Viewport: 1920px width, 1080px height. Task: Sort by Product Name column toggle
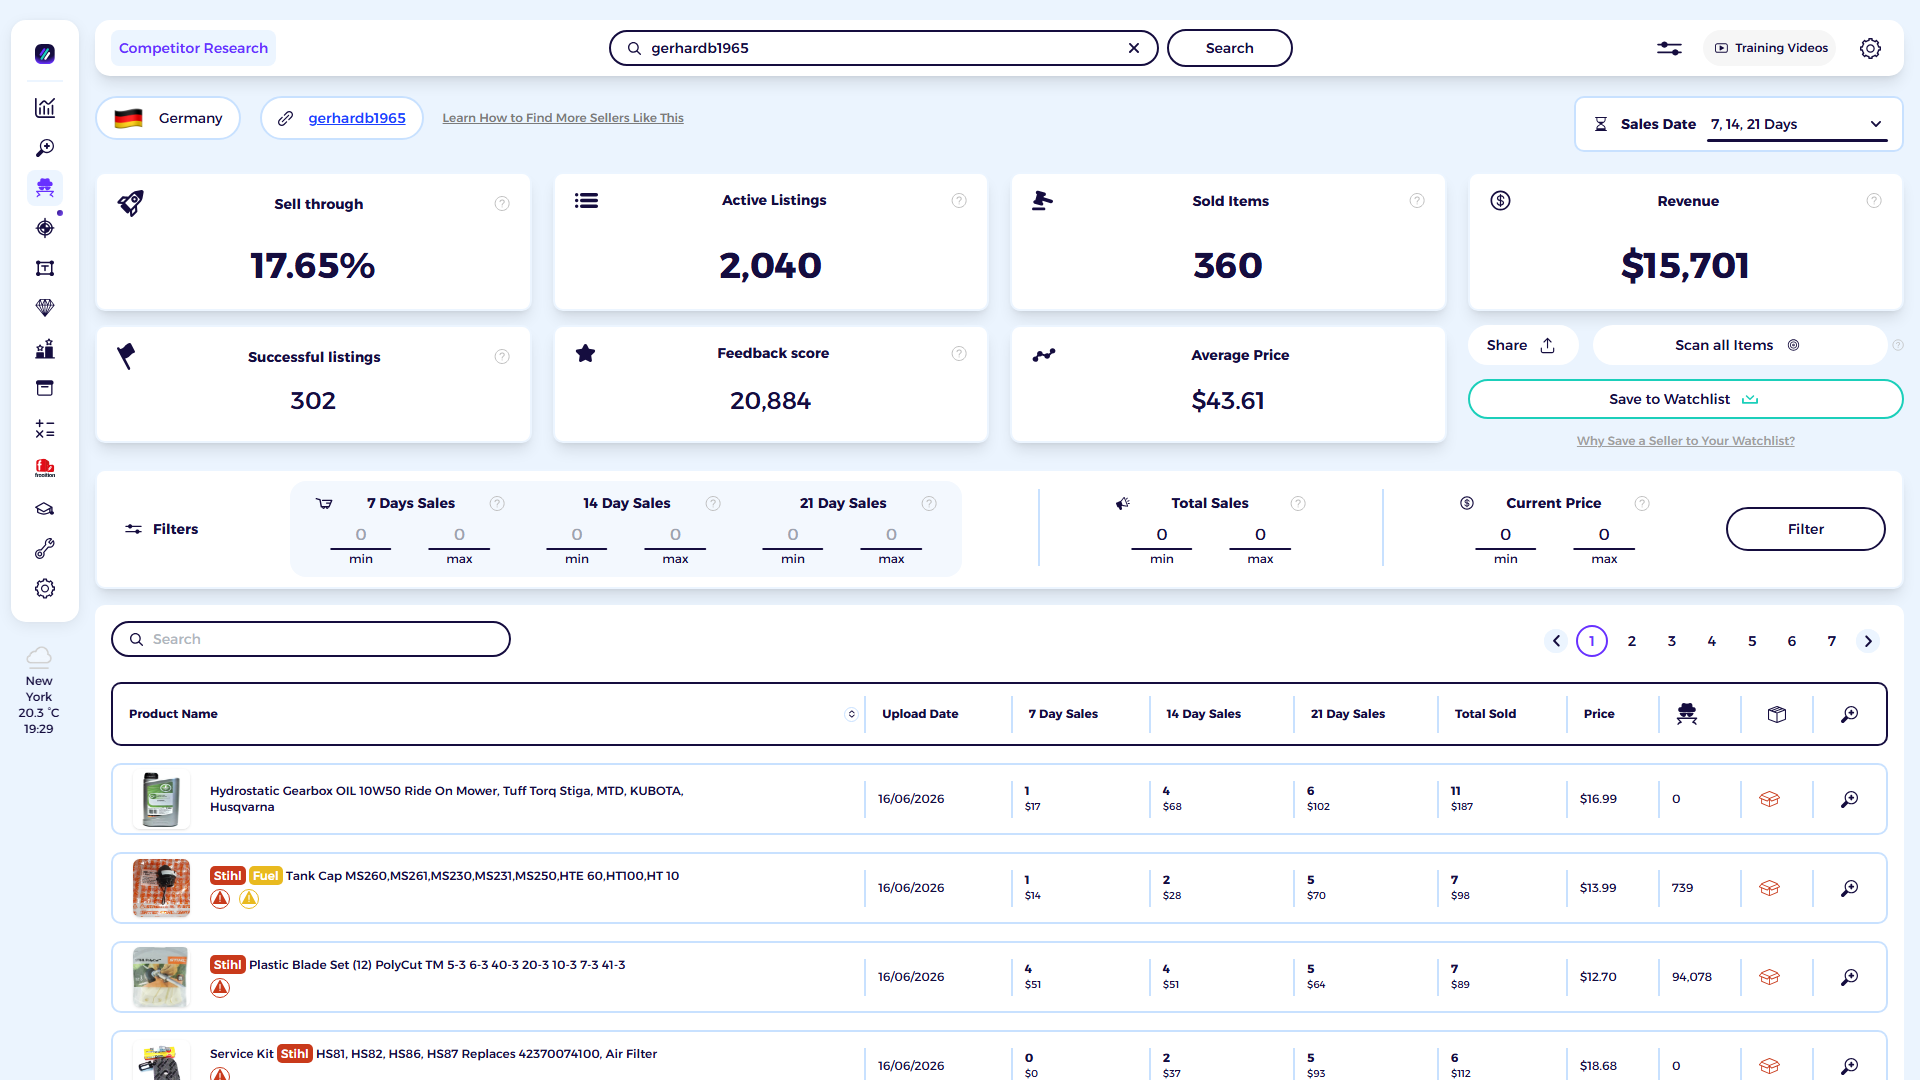(x=851, y=714)
